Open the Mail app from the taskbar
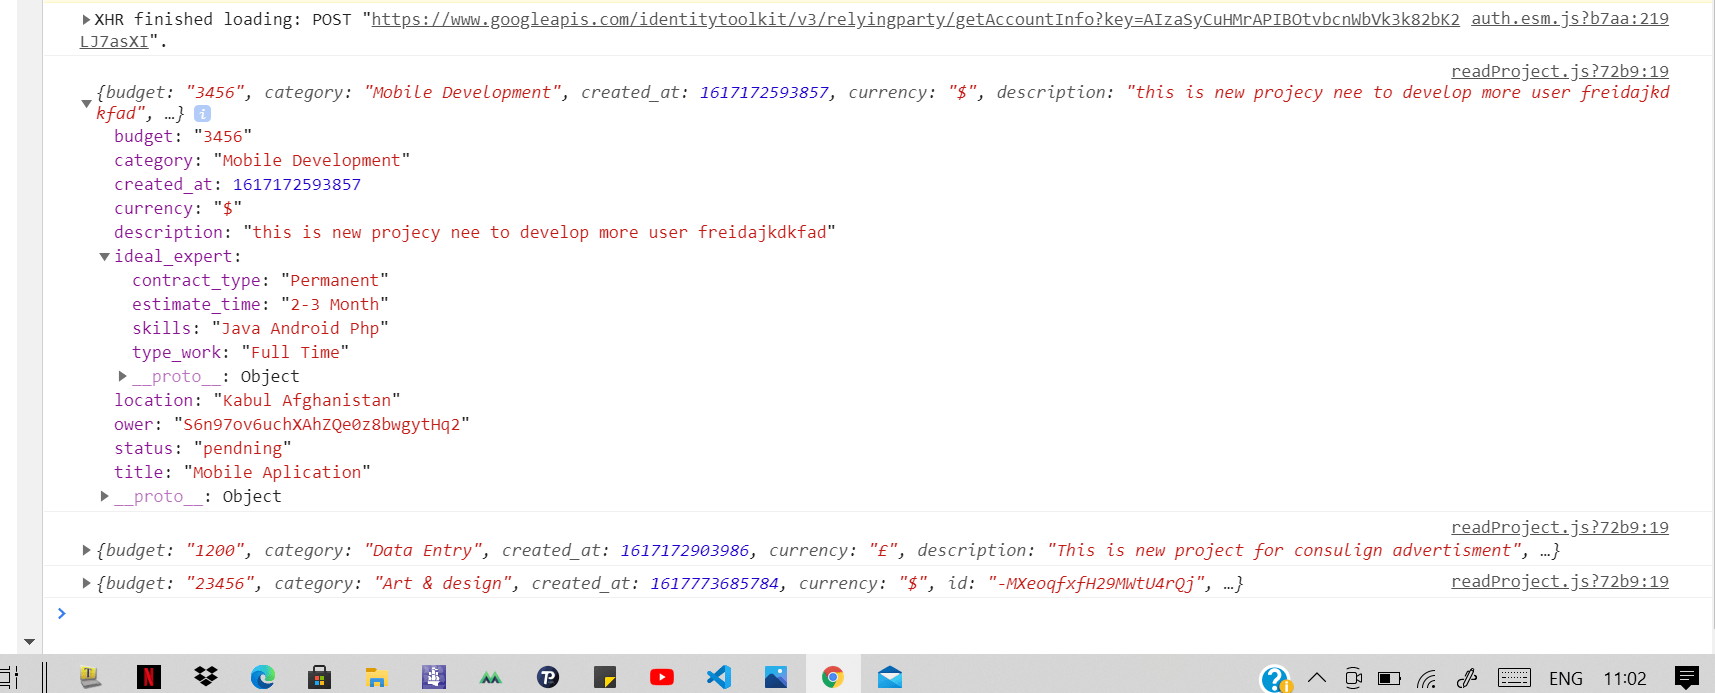This screenshot has height=693, width=1715. click(x=890, y=677)
